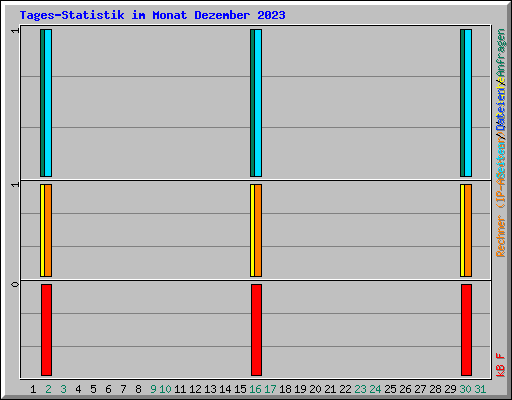512x400 pixels.
Task: Click the x-axis day label "26"
Action: pos(405,389)
